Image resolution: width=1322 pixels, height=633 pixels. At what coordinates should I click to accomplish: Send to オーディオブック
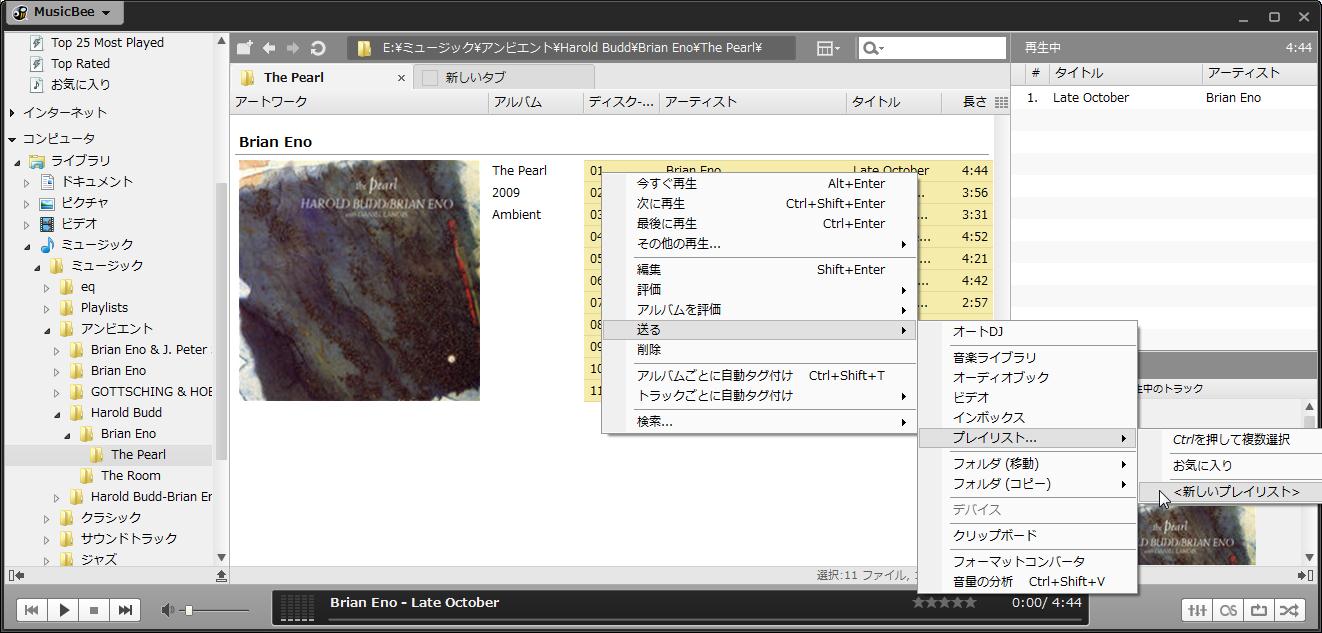coord(1027,378)
